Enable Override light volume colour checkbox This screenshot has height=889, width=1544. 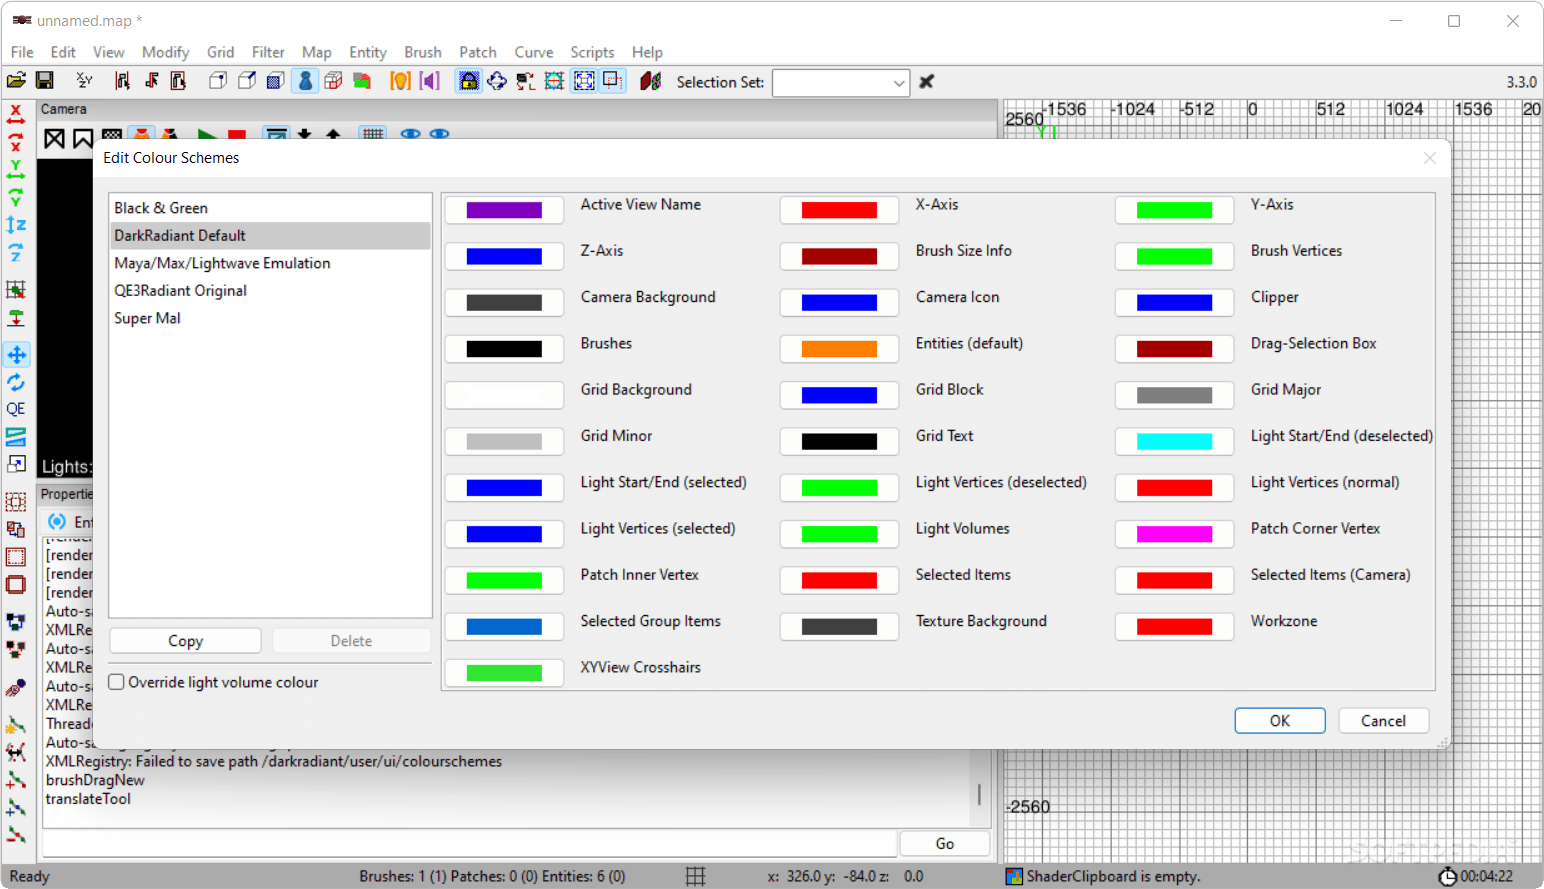pos(117,682)
